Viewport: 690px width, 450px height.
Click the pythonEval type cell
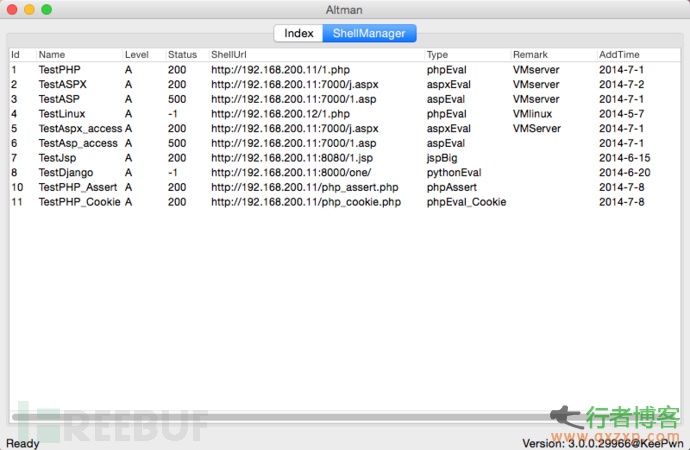(454, 172)
